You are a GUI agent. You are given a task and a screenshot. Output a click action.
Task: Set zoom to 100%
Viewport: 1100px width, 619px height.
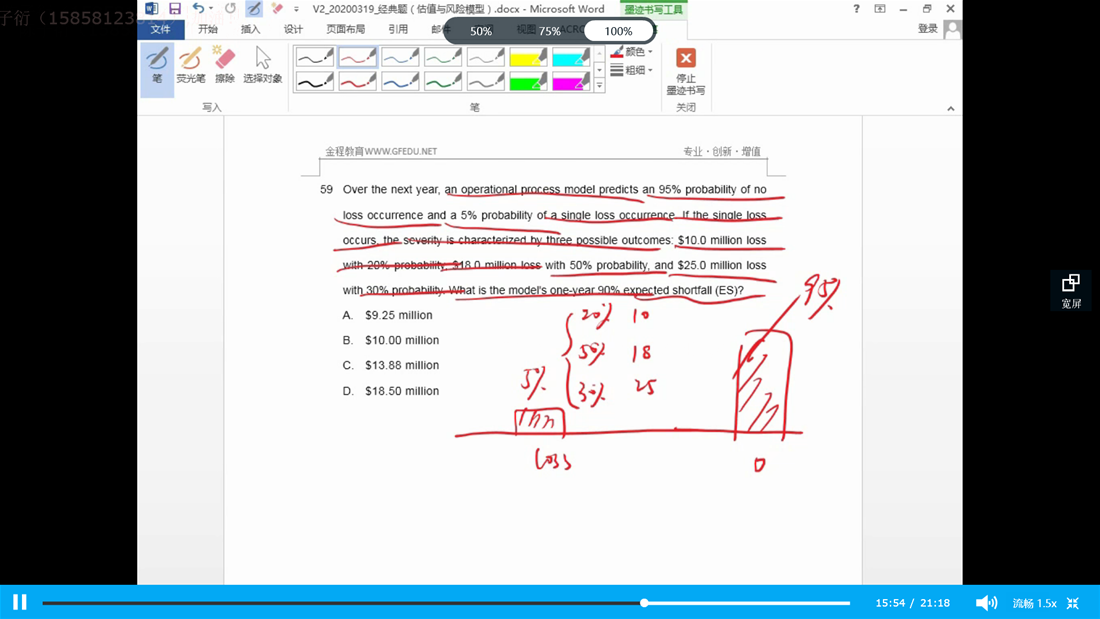click(618, 31)
